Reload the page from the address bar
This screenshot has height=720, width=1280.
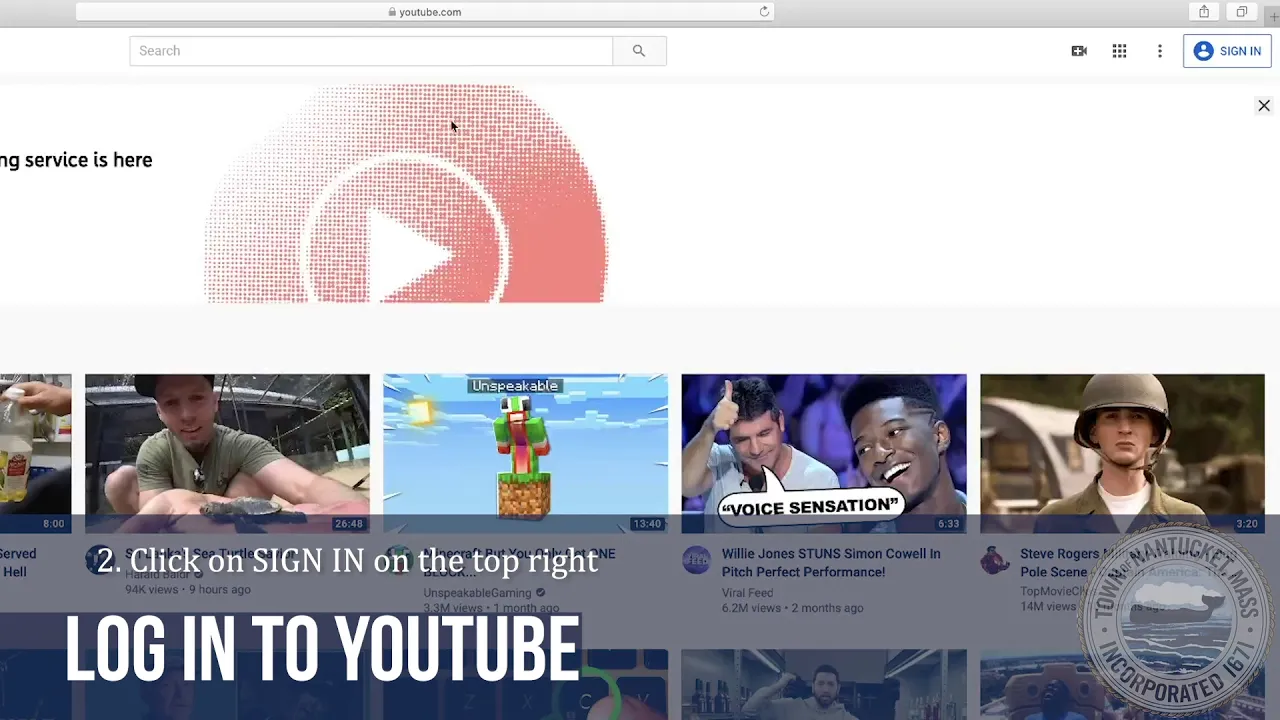764,12
